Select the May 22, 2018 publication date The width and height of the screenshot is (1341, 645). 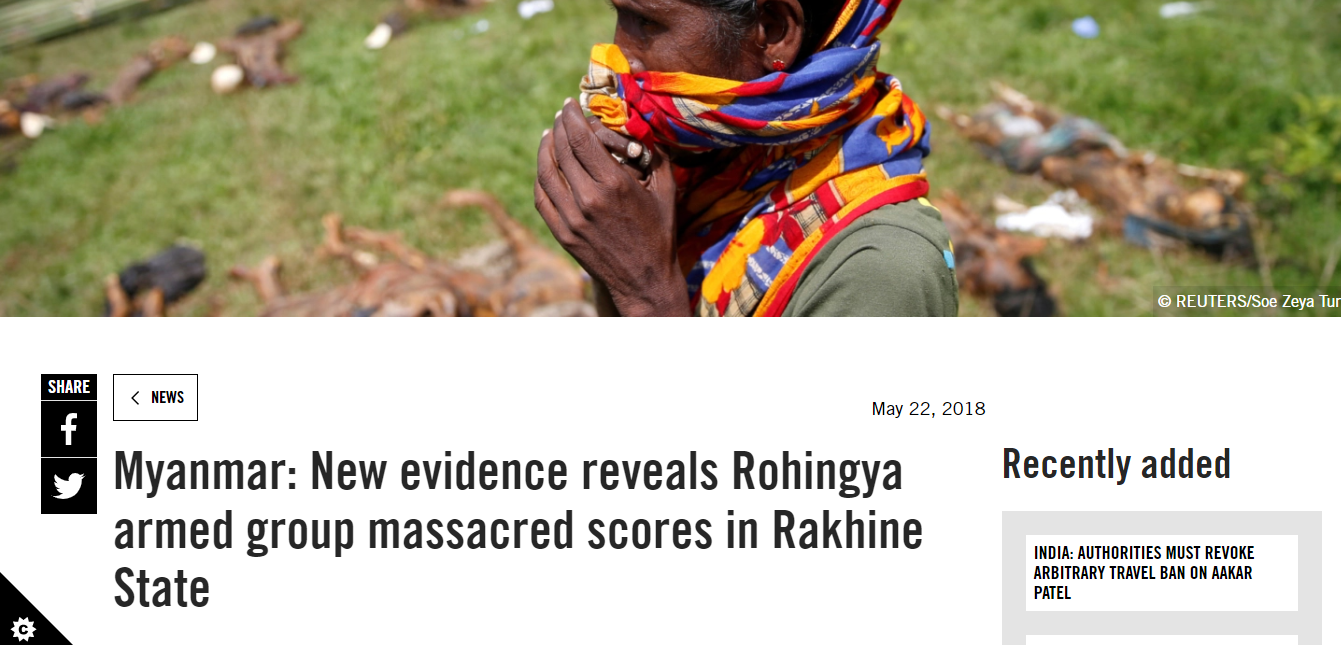[x=928, y=409]
